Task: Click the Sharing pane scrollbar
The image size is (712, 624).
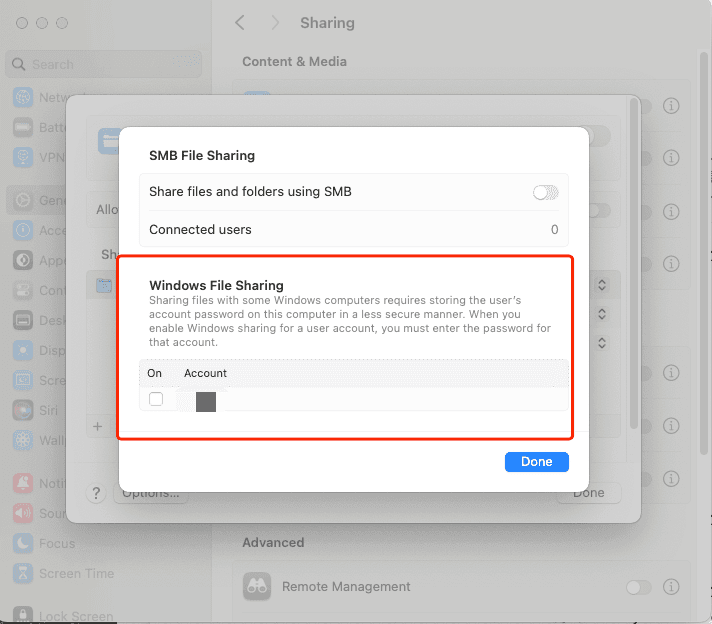Action: (703, 253)
